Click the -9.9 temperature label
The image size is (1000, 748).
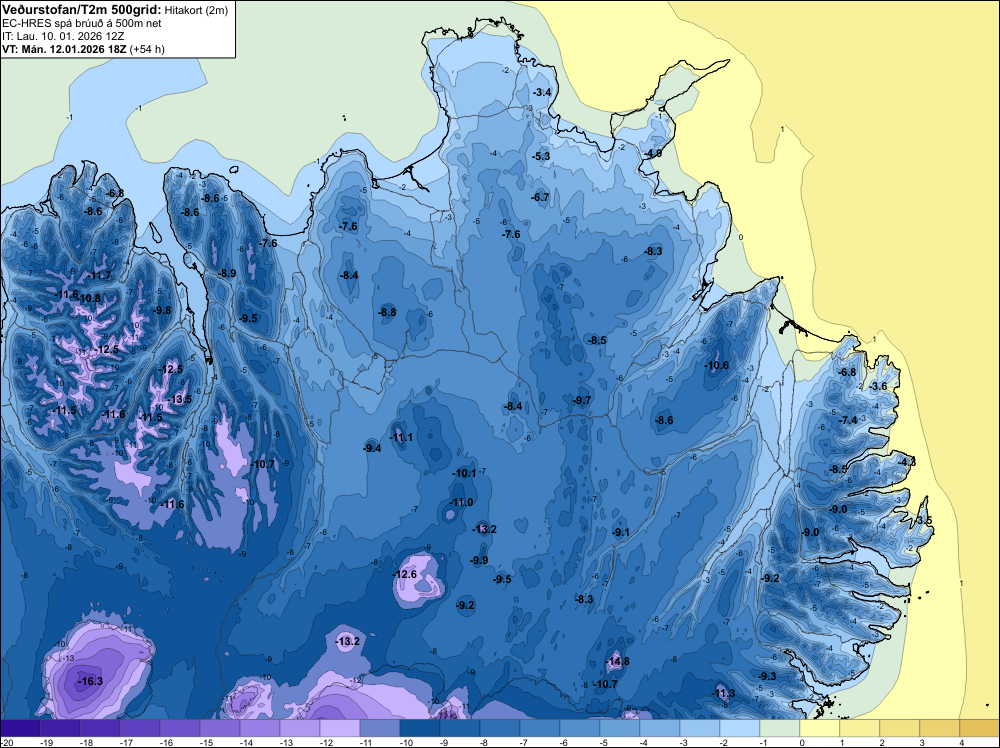[478, 560]
